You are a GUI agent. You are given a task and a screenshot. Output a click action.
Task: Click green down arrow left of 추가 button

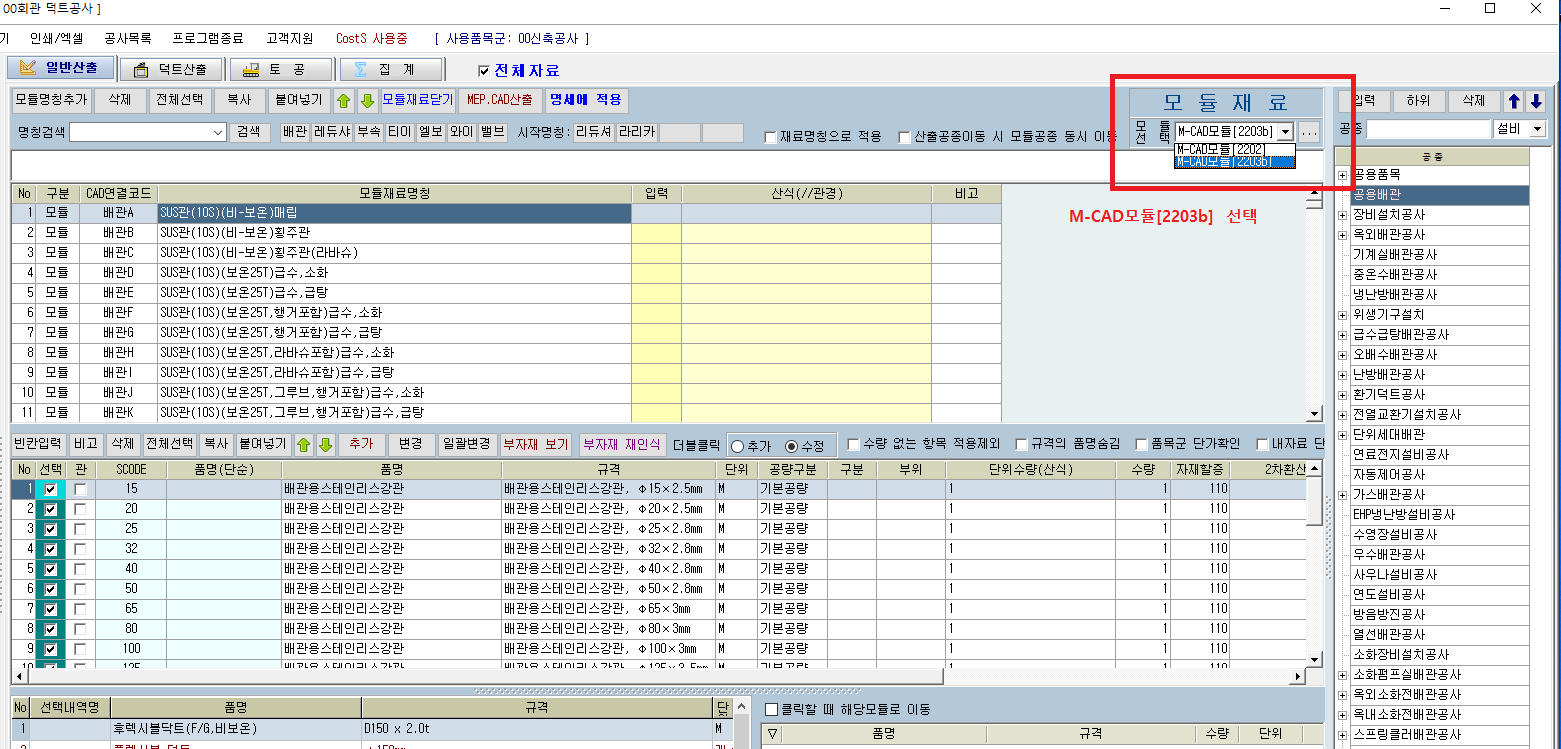(x=325, y=445)
